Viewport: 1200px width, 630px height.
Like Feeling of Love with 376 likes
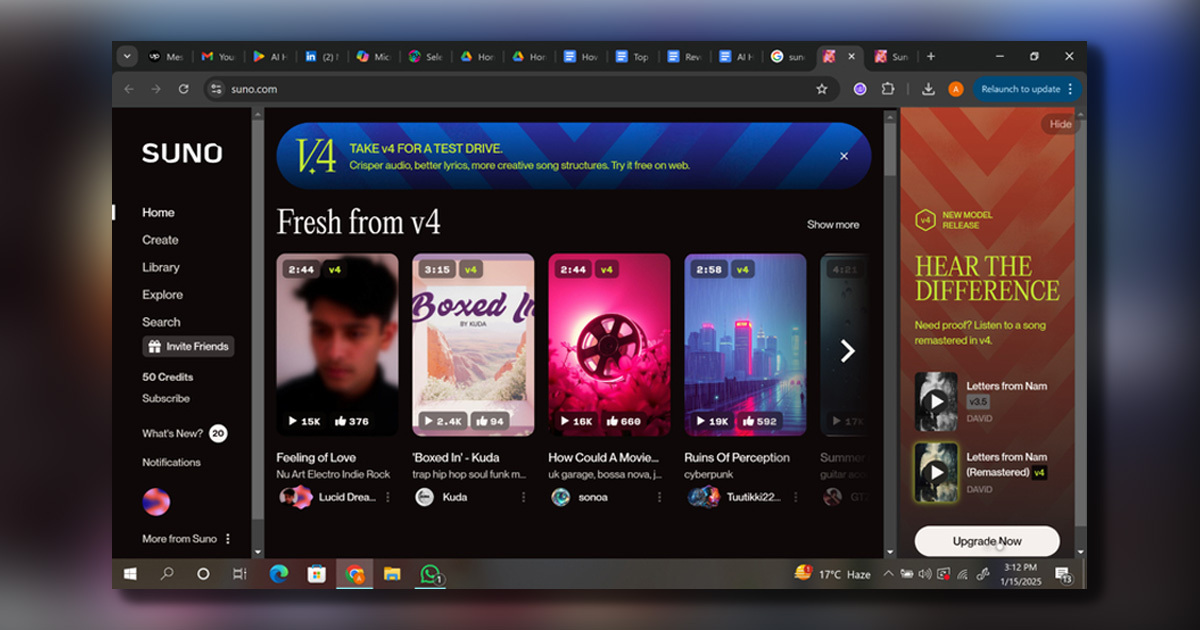tap(351, 422)
